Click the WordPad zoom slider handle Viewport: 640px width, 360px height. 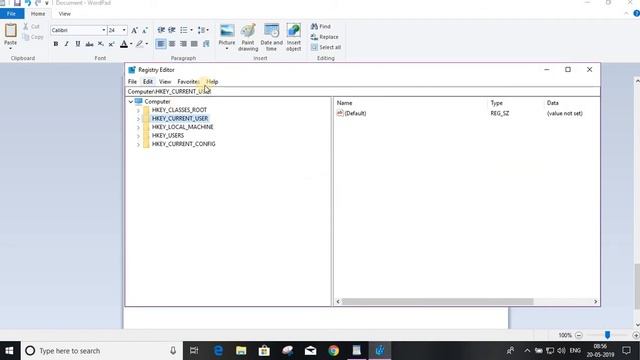(x=607, y=335)
